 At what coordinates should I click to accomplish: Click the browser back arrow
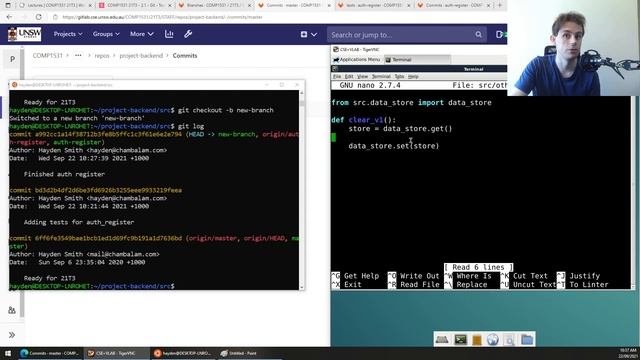point(9,17)
